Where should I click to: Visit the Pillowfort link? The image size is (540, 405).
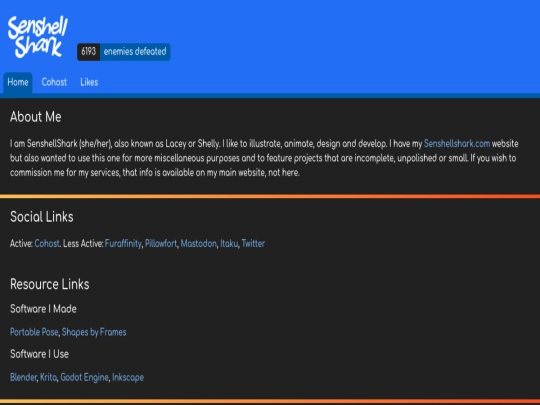[161, 243]
